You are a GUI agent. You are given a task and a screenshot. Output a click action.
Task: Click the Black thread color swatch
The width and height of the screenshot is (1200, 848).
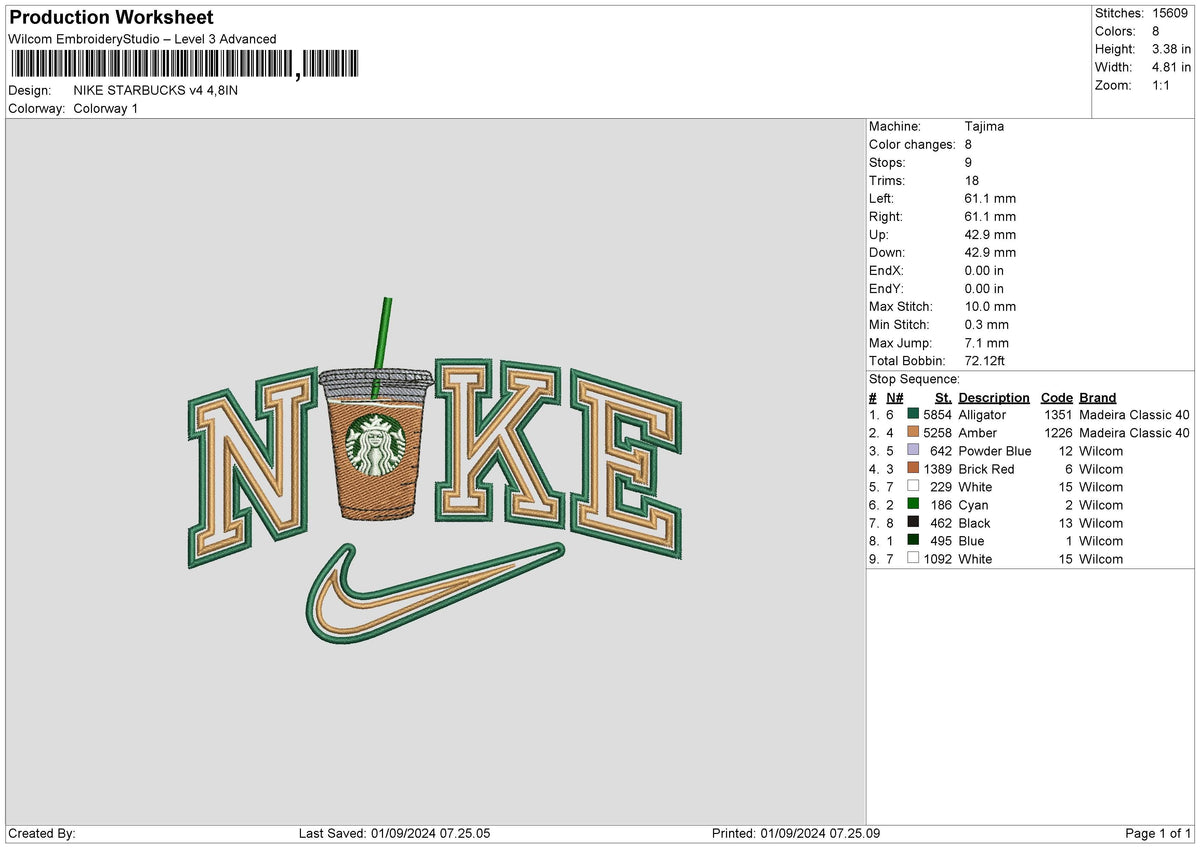point(913,522)
